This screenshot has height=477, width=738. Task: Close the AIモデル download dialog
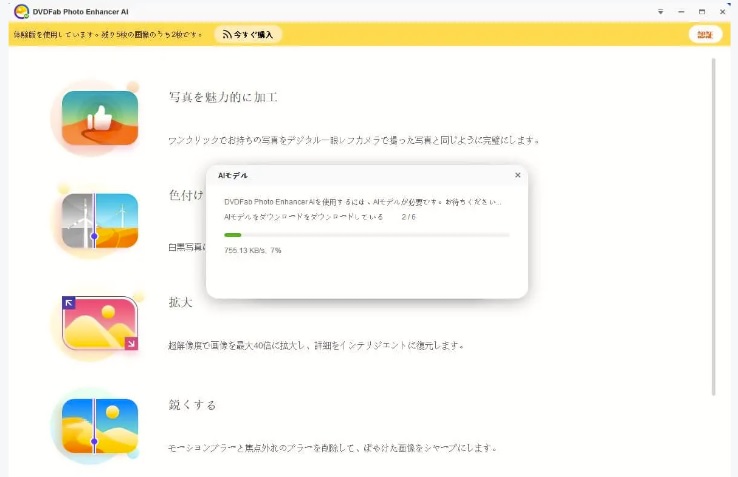pyautogui.click(x=517, y=175)
